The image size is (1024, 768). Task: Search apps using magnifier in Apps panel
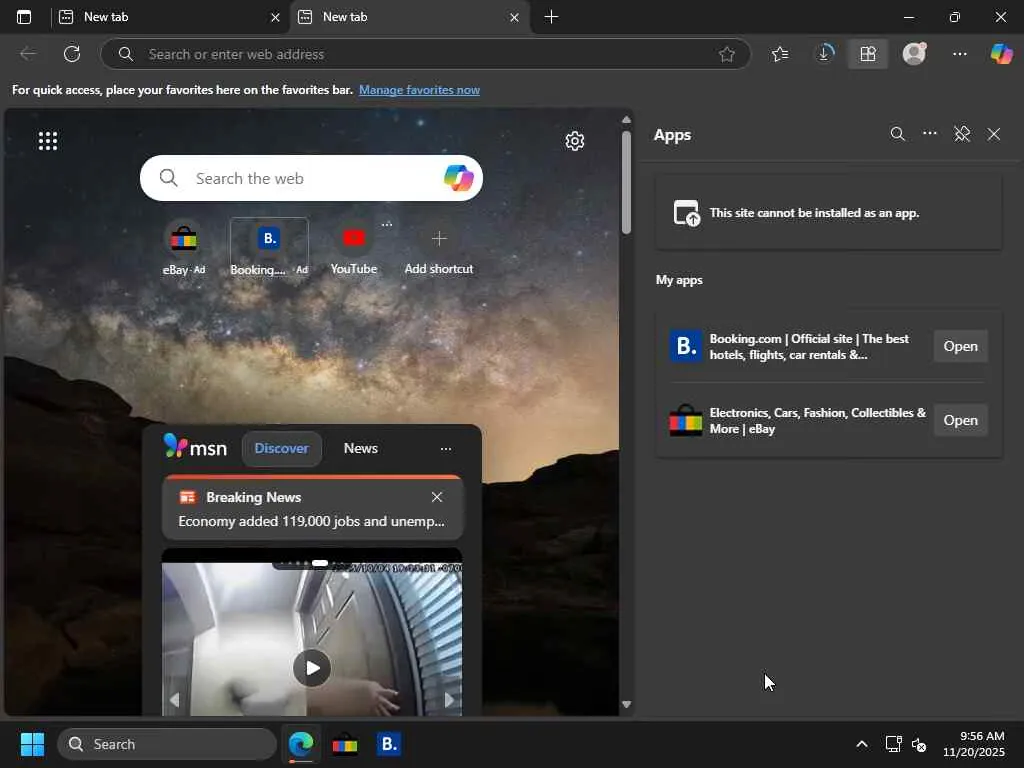click(x=897, y=134)
